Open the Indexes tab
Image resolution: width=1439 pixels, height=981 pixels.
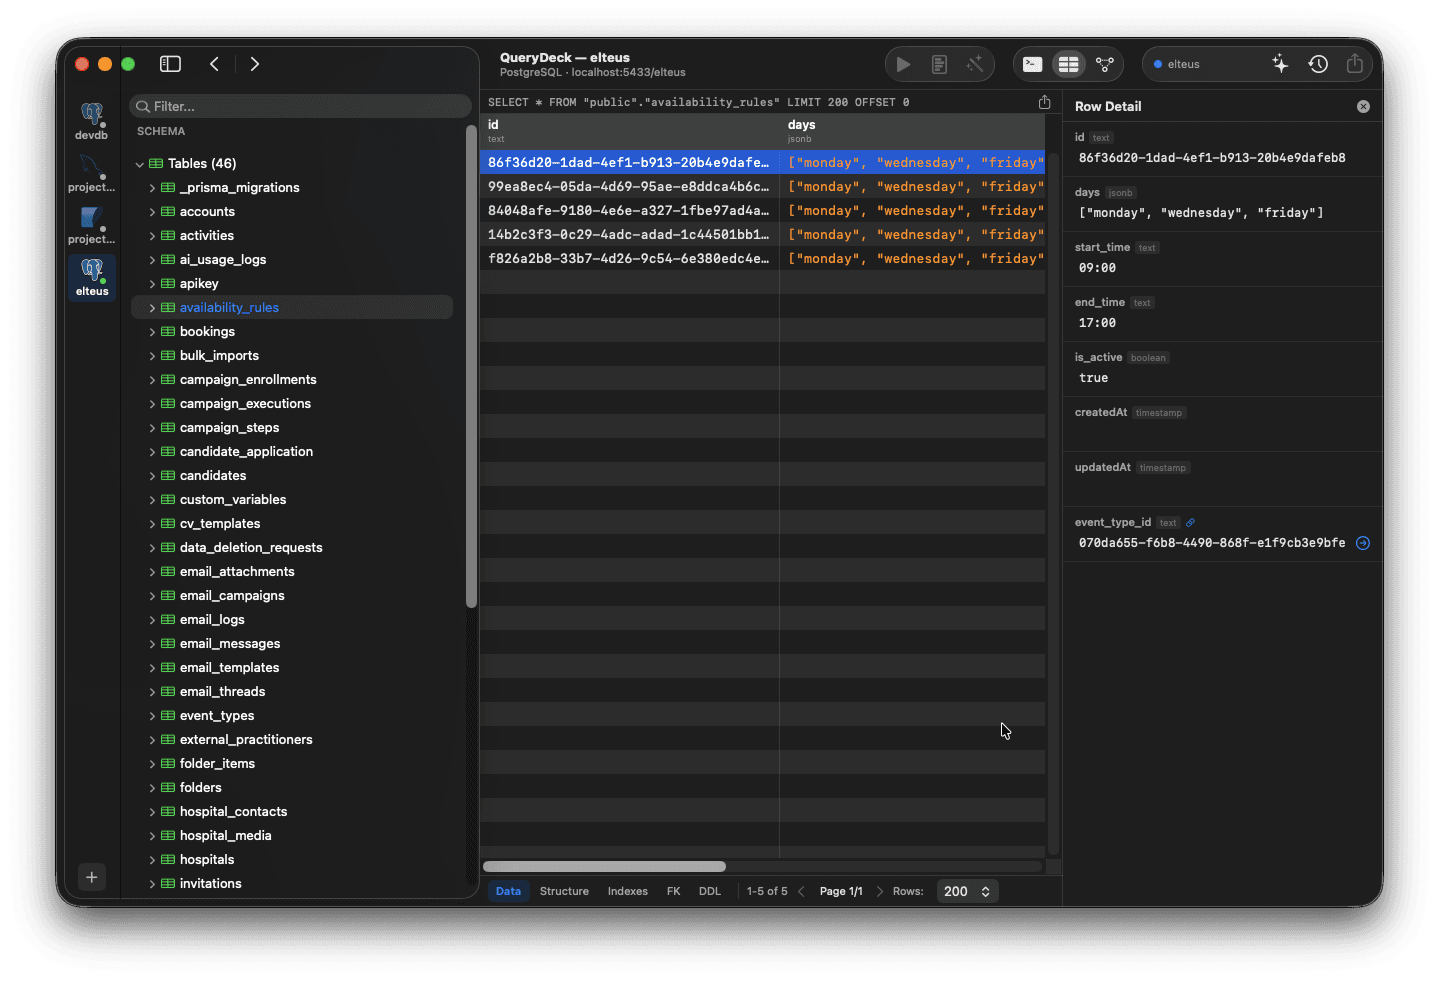point(628,891)
